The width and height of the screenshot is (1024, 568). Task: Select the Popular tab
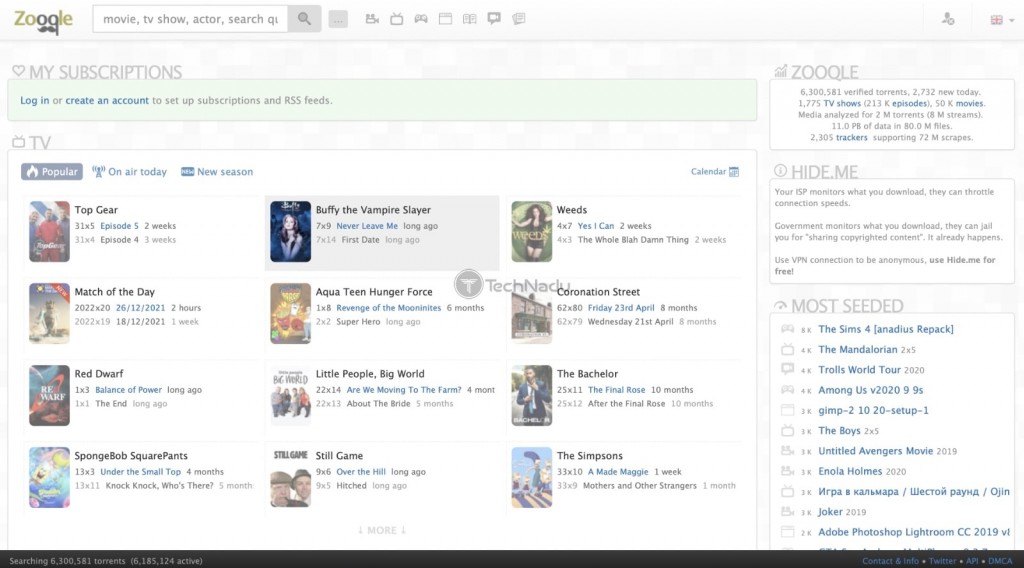52,172
